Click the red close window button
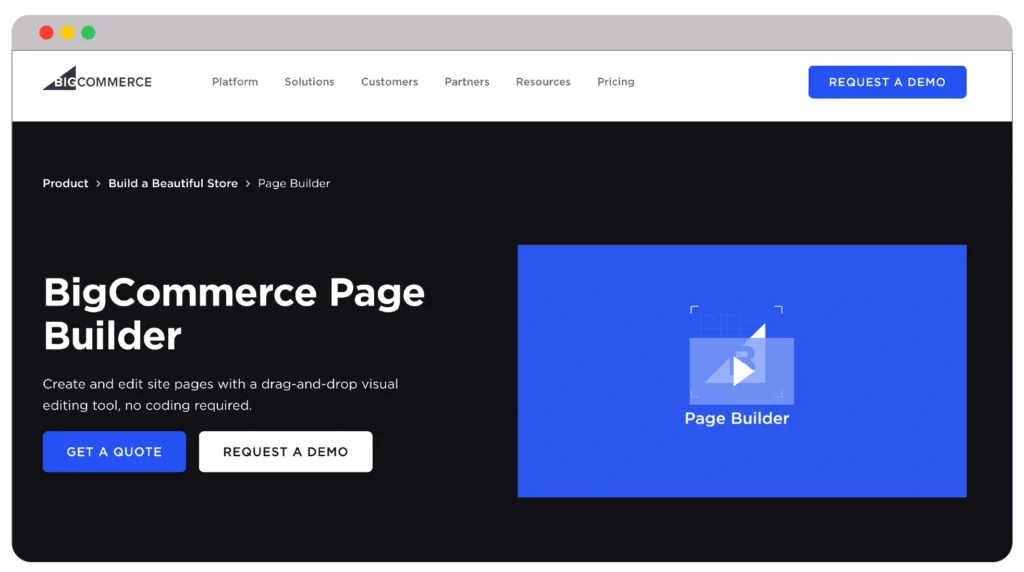Viewport: 1024px width, 572px height. point(46,33)
